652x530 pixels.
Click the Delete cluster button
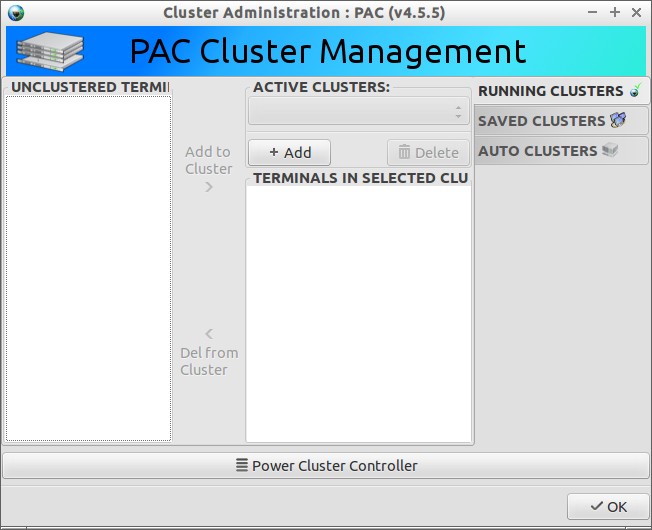click(428, 153)
